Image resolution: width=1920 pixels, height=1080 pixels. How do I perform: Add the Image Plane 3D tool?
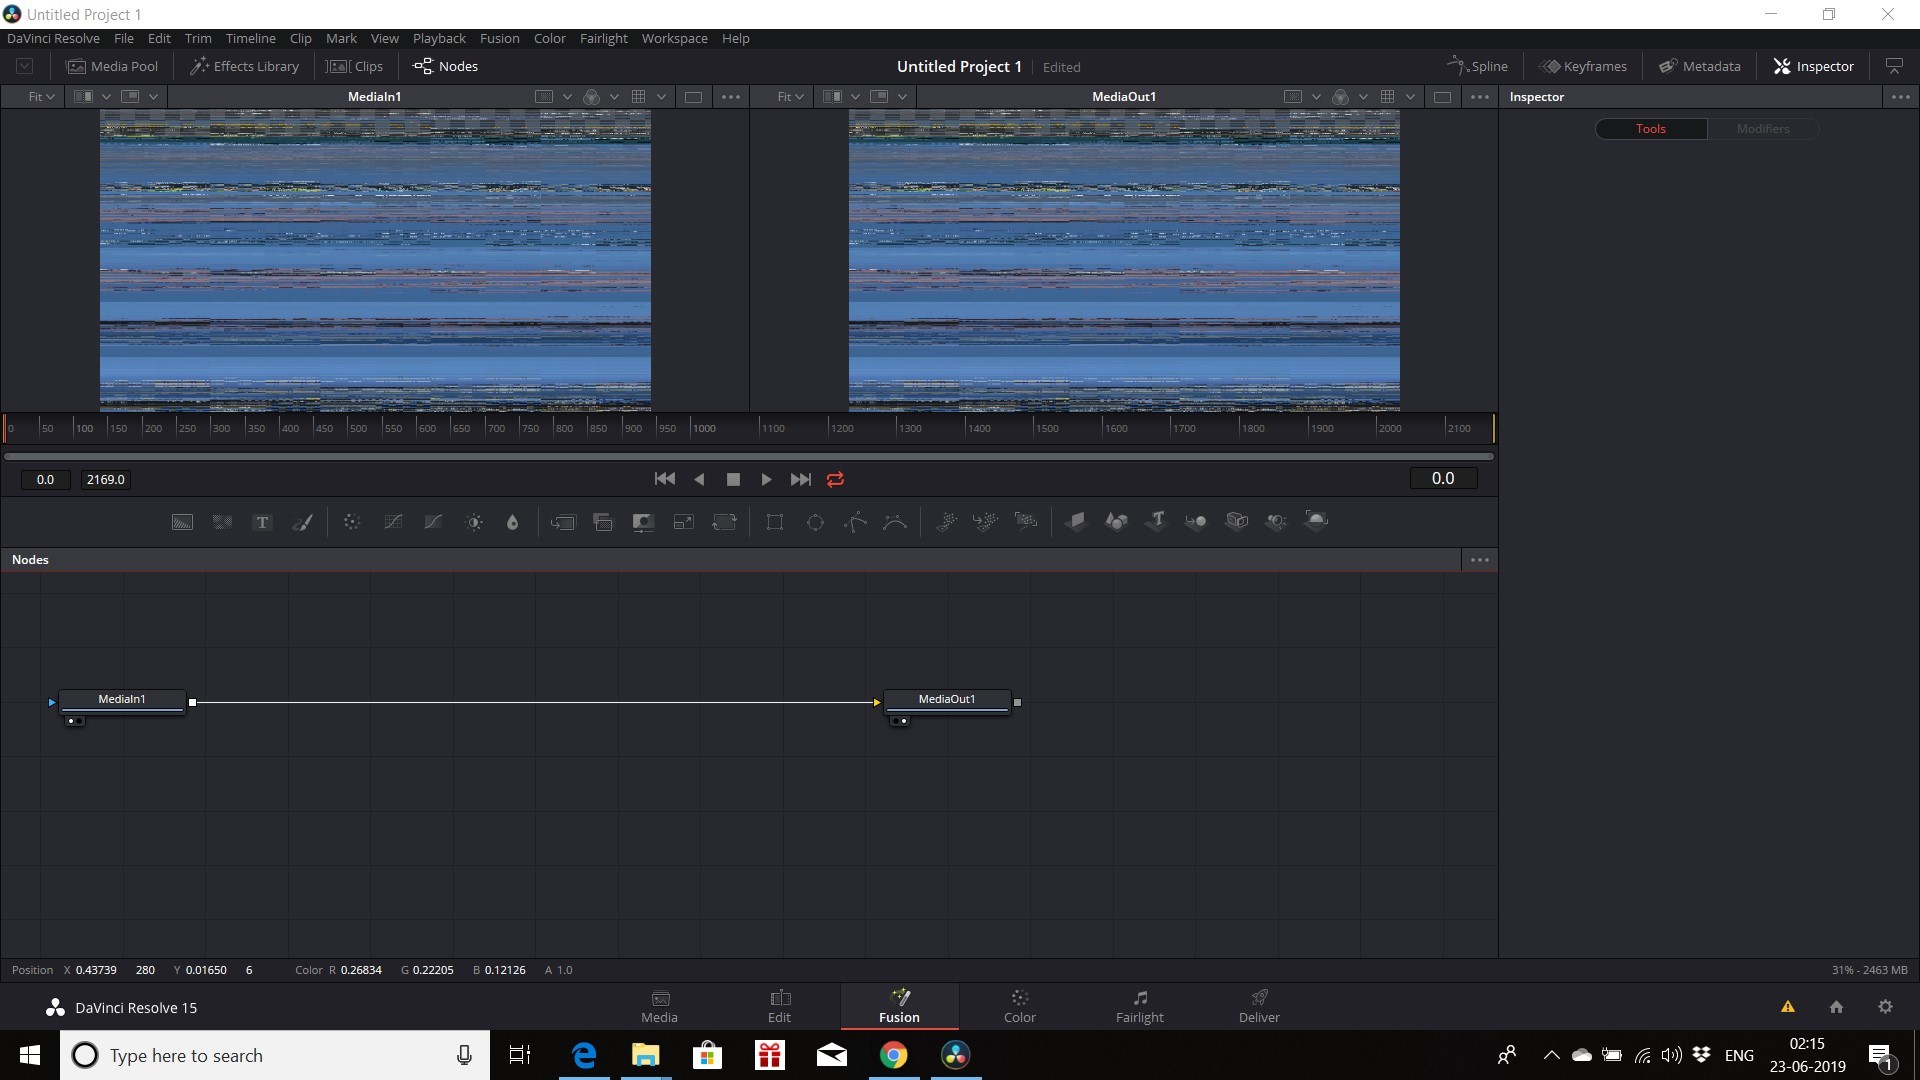coord(1076,521)
